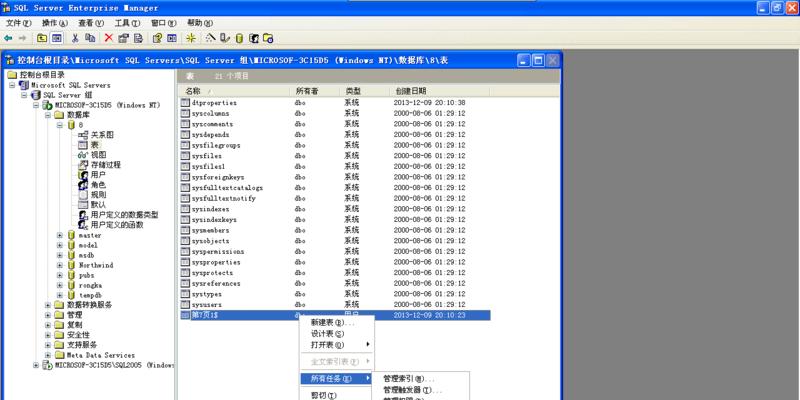Image resolution: width=800 pixels, height=400 pixels.
Task: Collapse database 8 node
Action: pos(60,125)
